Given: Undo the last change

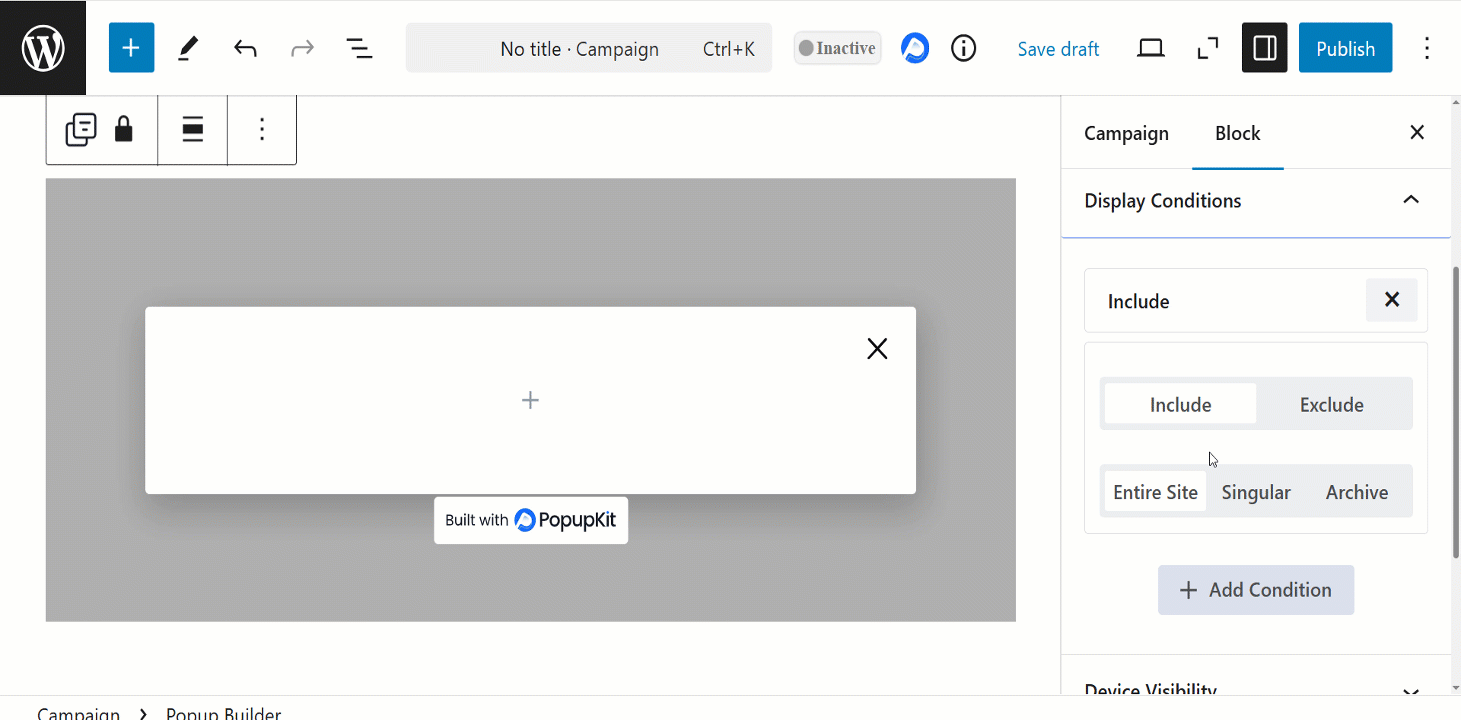Looking at the screenshot, I should (x=245, y=49).
